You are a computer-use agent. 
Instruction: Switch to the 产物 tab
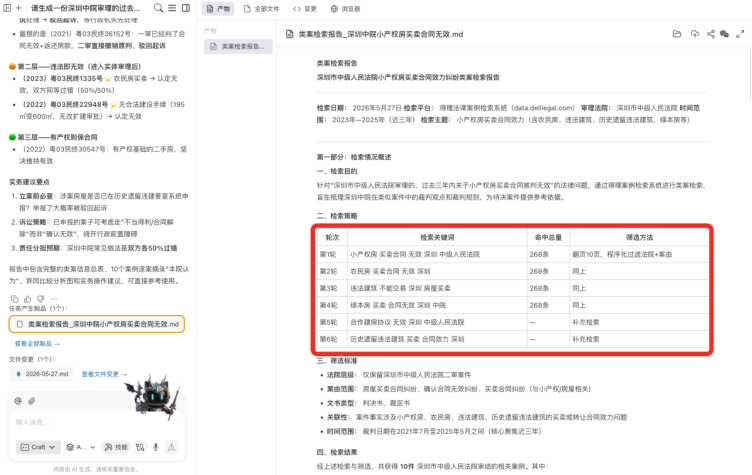[x=218, y=9]
